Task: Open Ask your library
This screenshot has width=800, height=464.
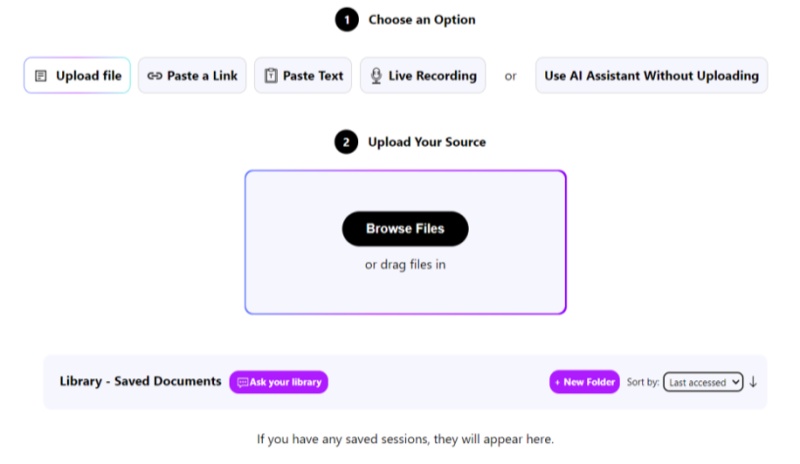Action: click(279, 382)
